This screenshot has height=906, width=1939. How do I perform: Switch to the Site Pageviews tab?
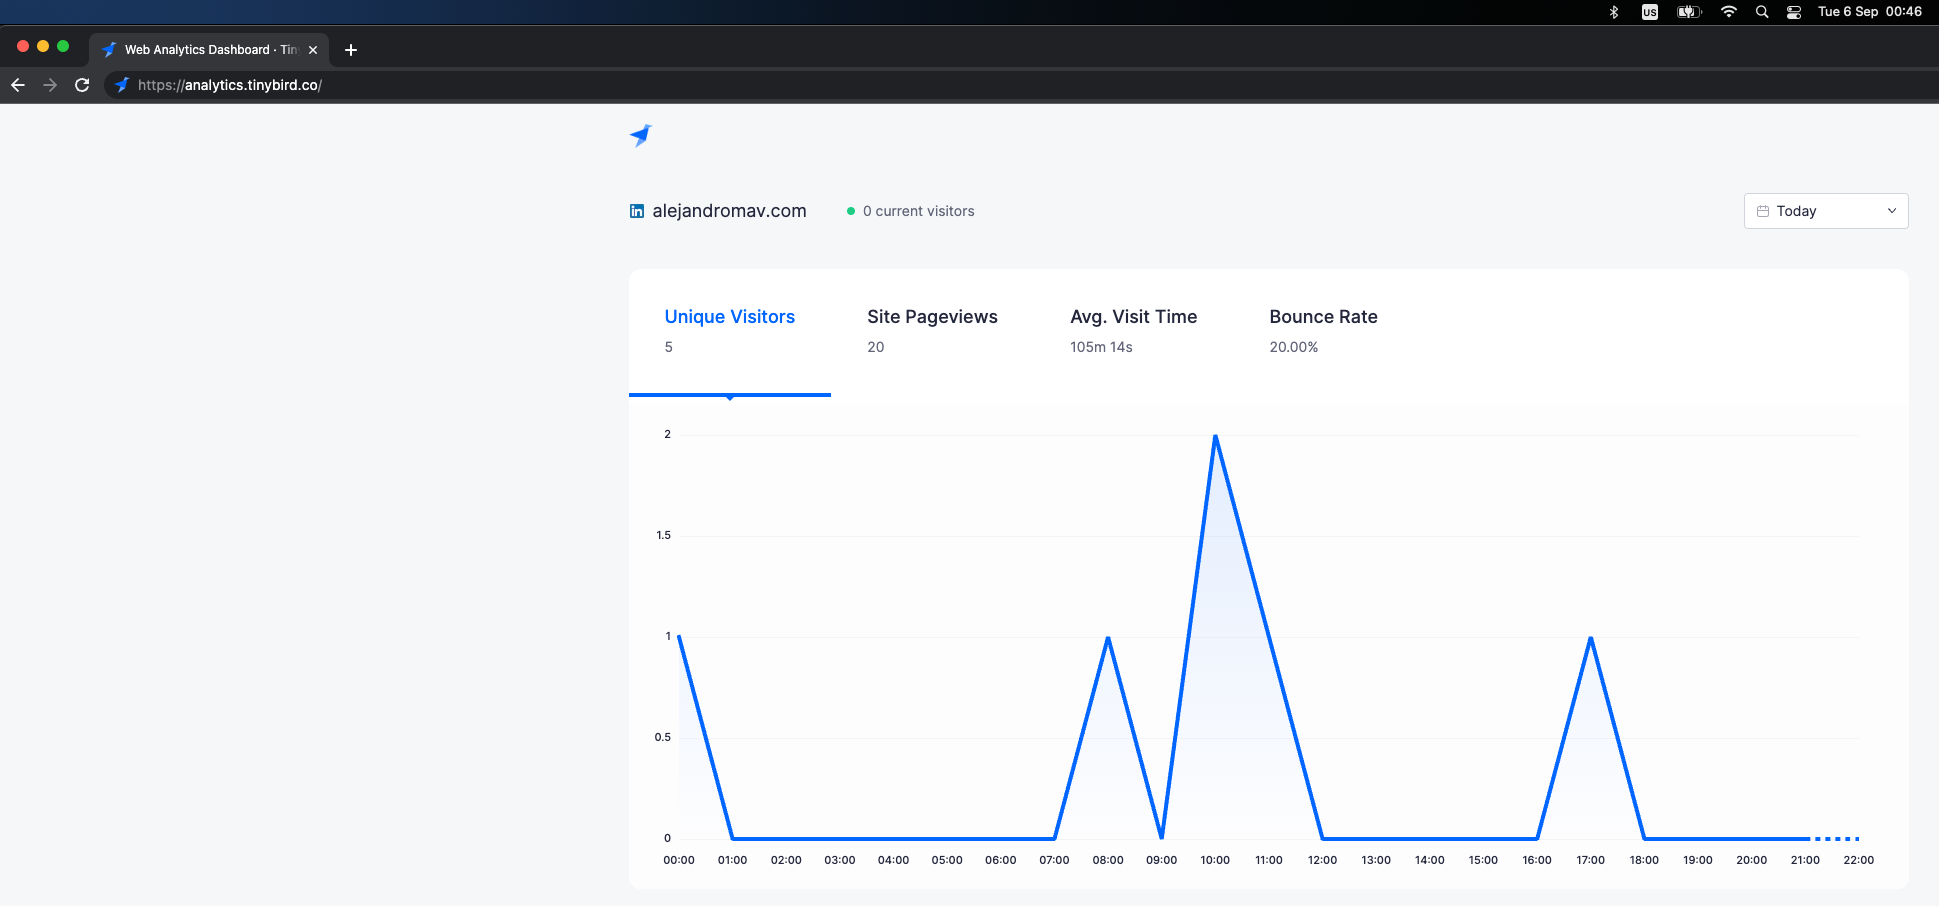[932, 332]
